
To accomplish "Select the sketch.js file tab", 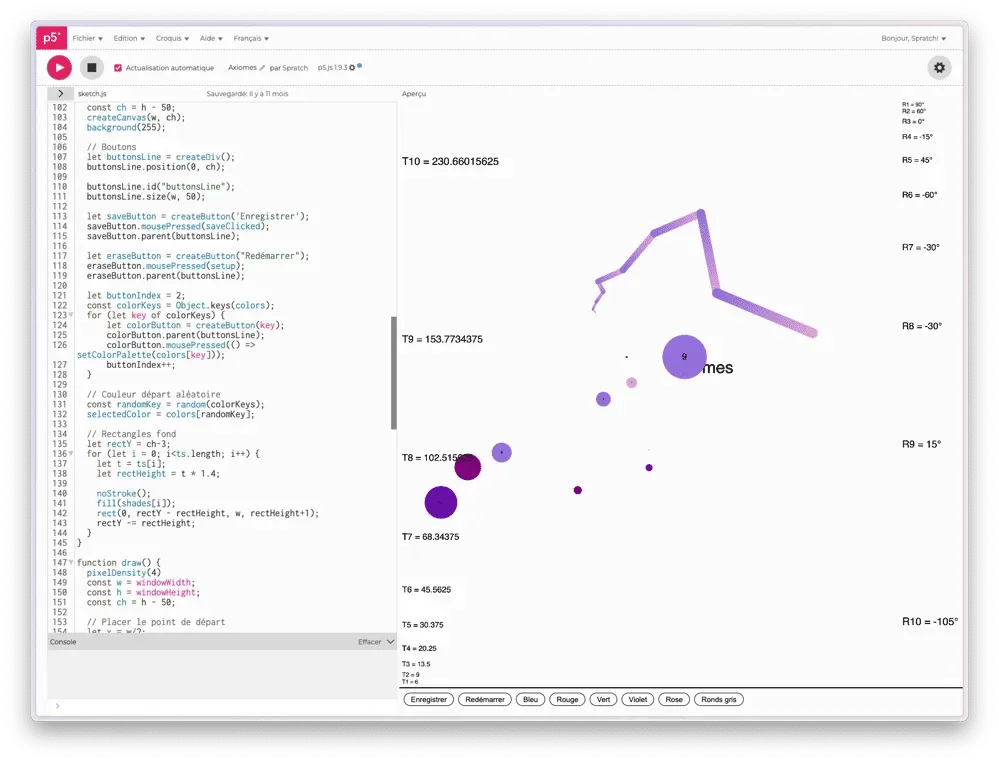I will tap(93, 93).
